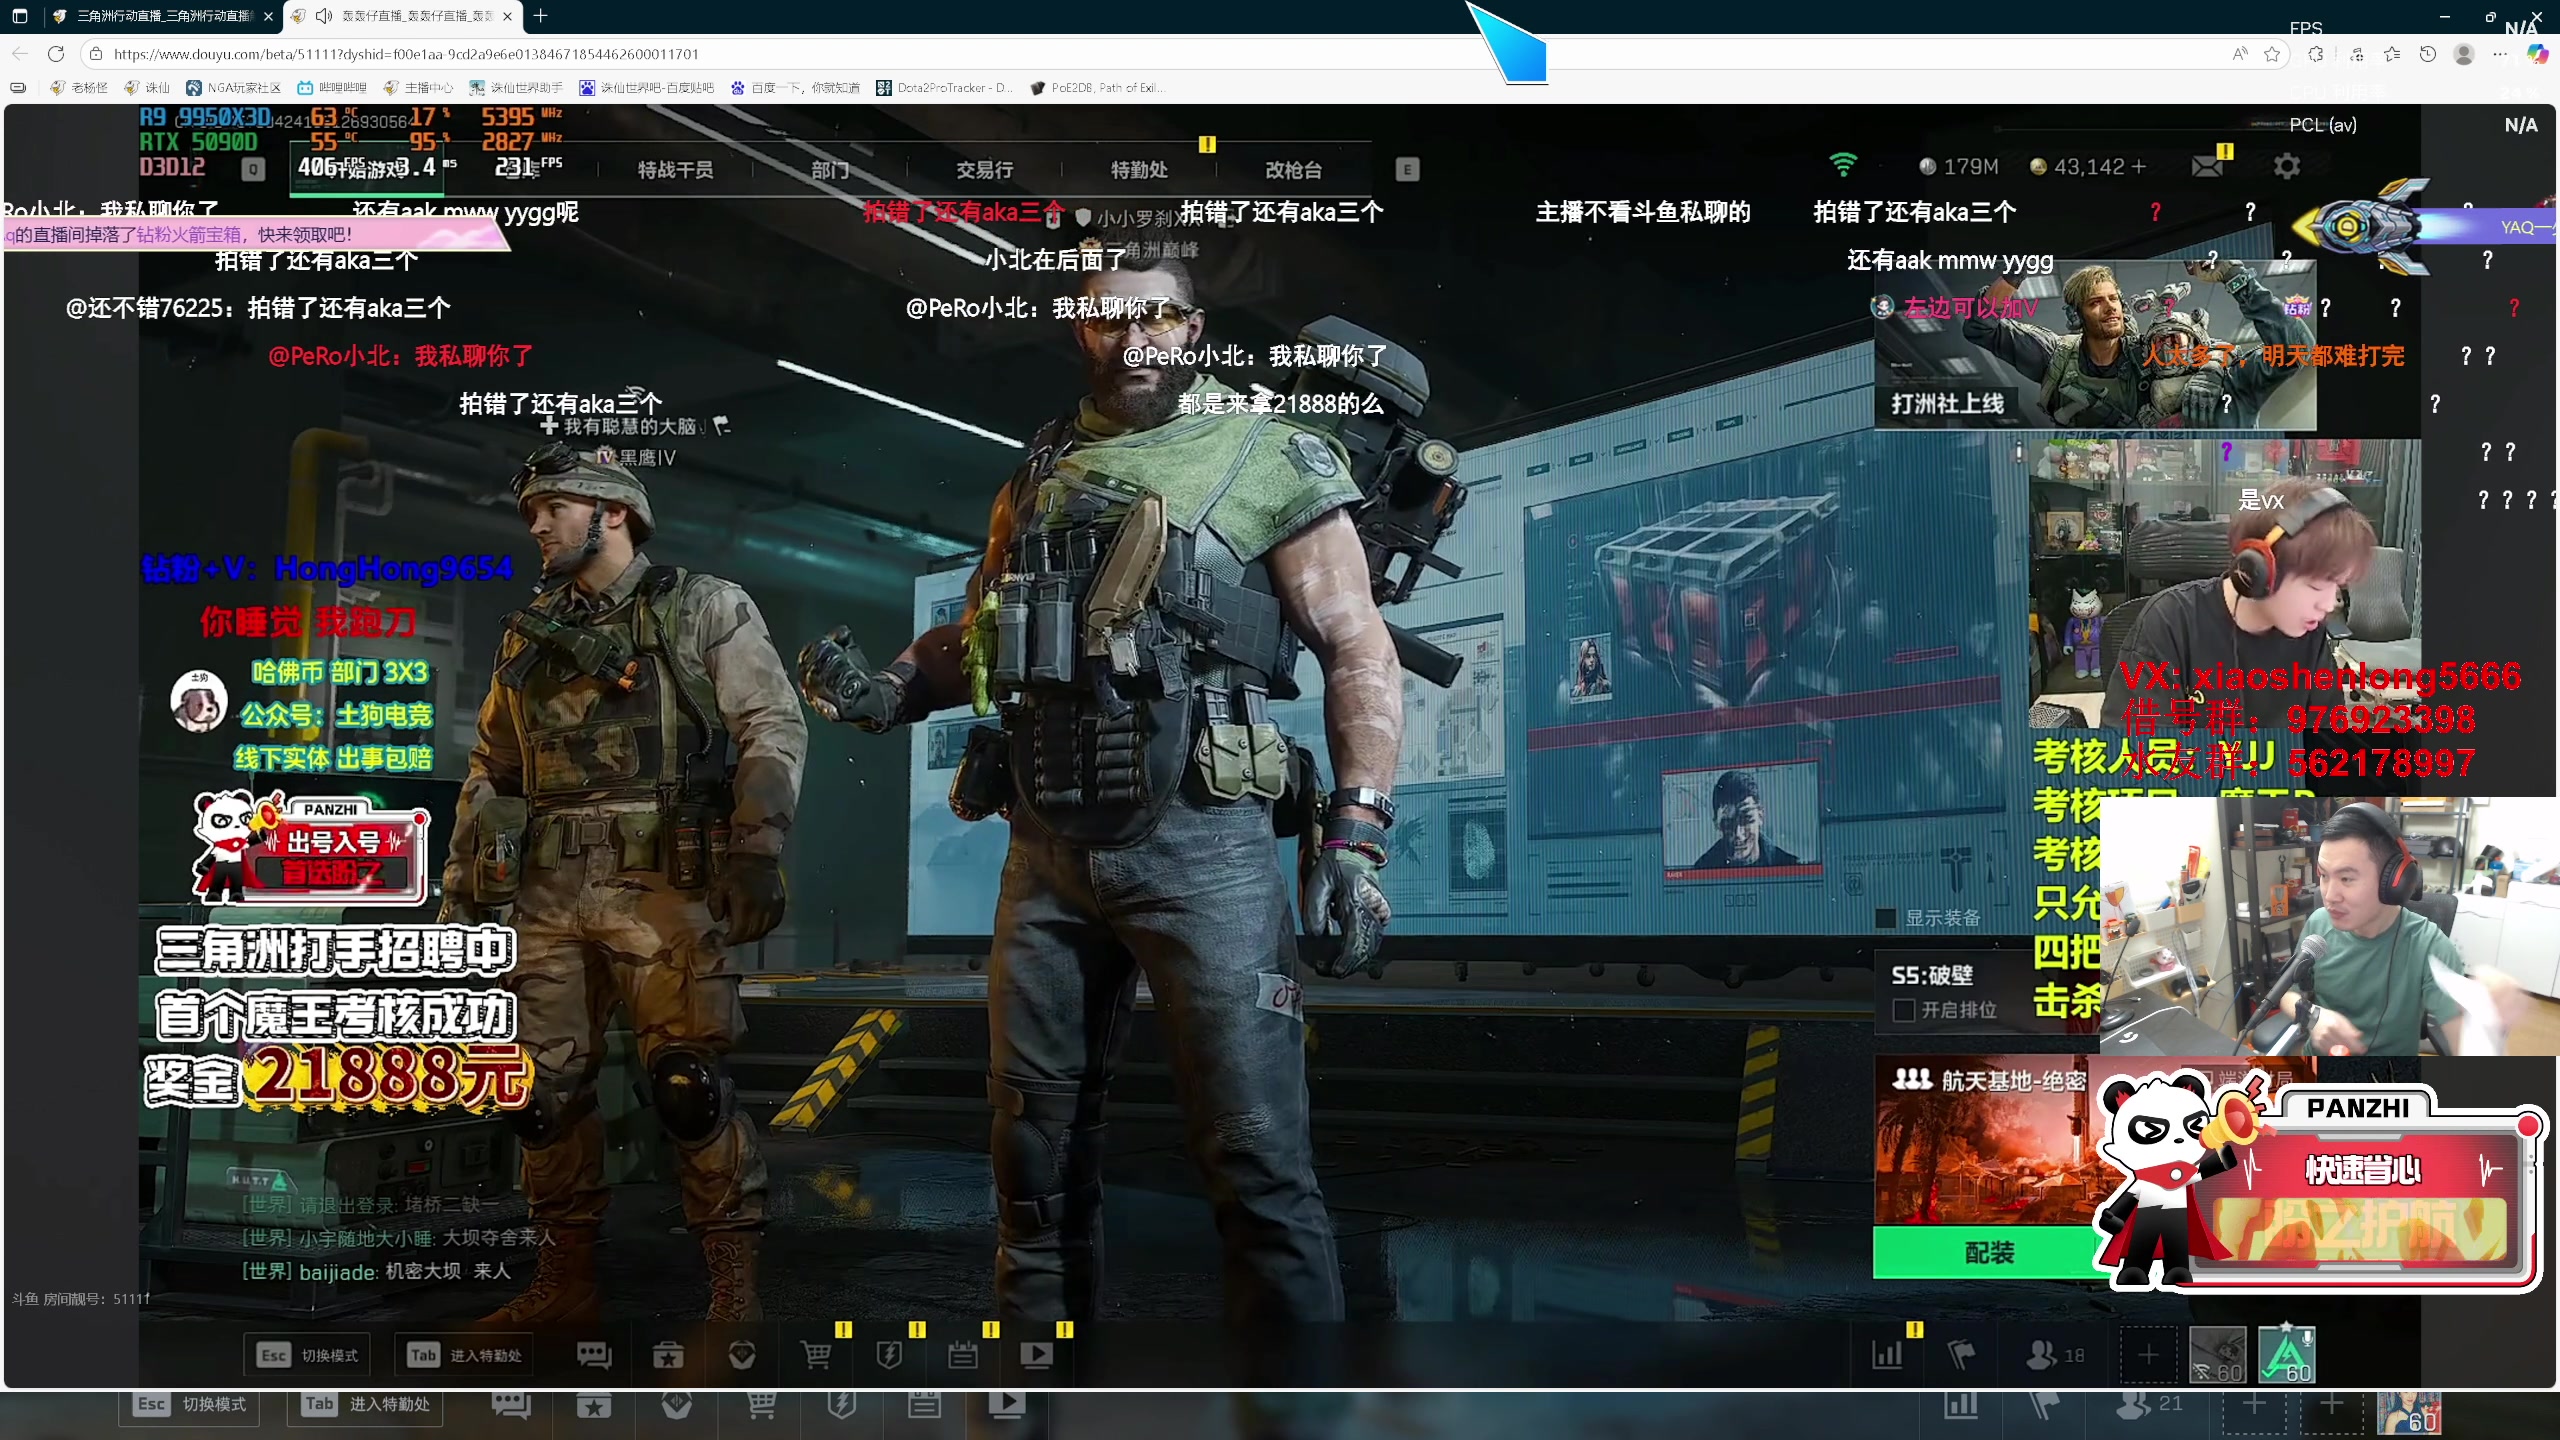
Task: Select the 特战干员 game tab
Action: click(x=676, y=170)
